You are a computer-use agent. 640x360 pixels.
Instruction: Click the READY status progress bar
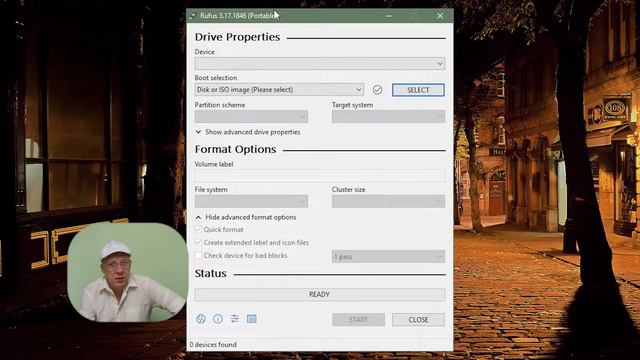point(320,294)
